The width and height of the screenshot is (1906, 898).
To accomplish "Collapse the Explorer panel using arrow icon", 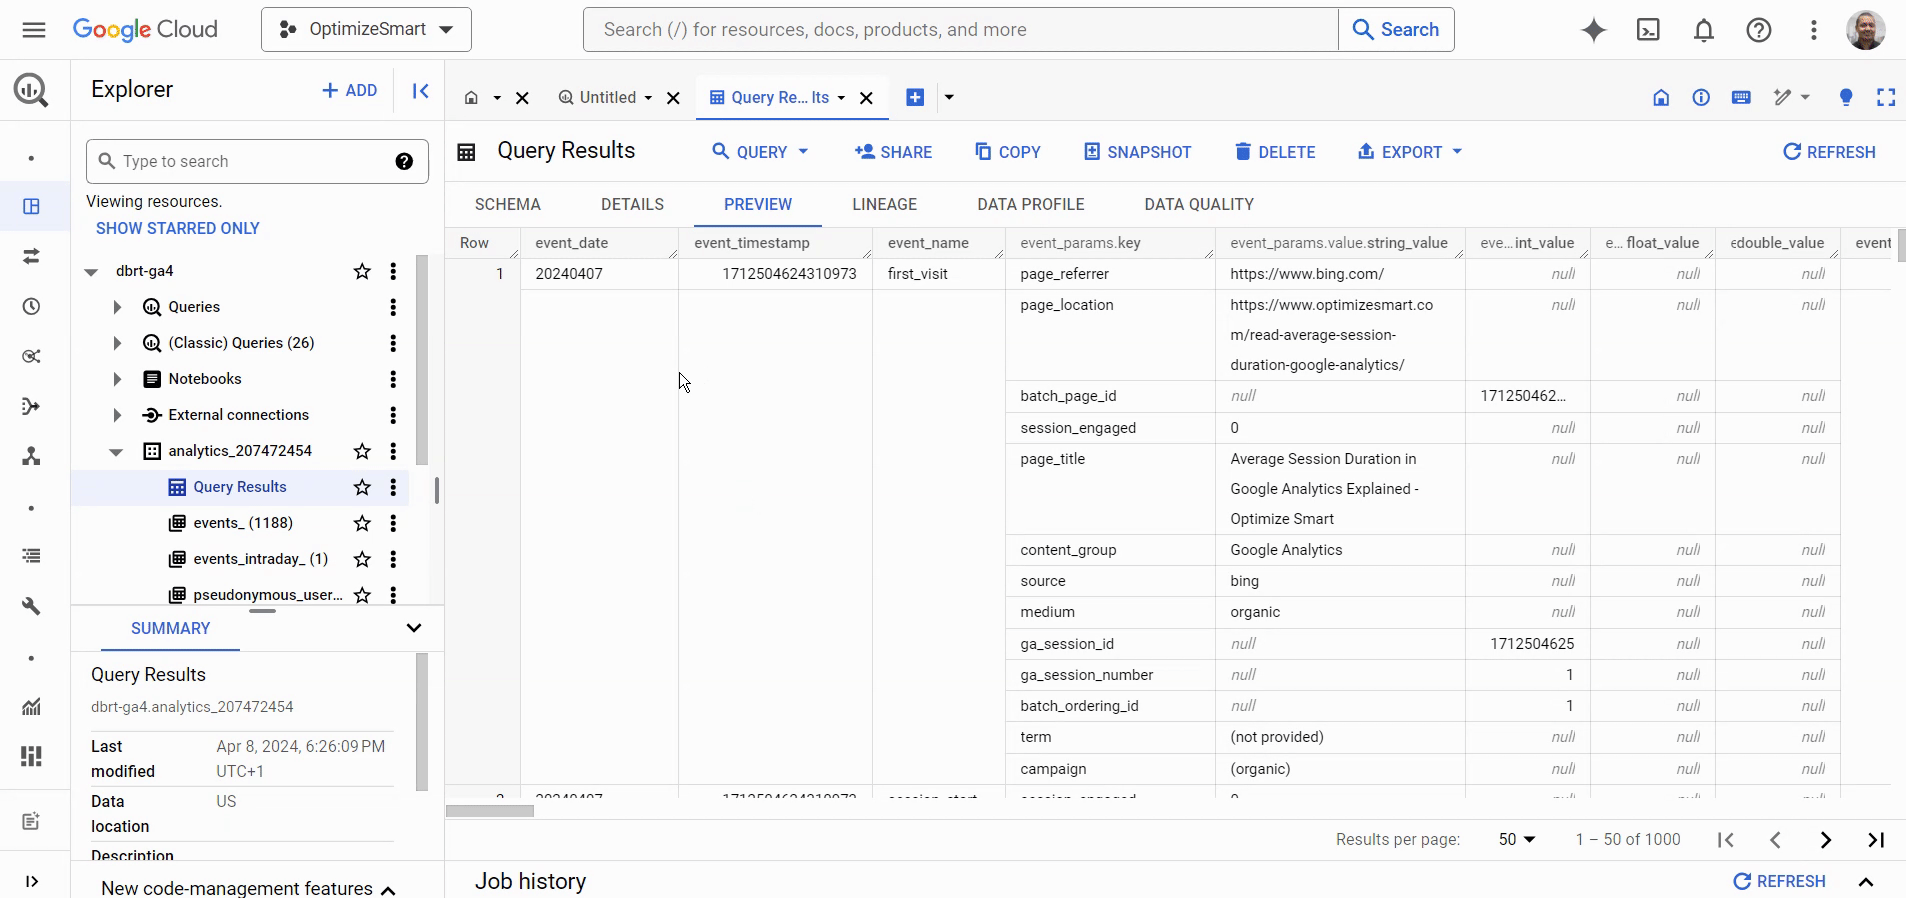I will click(x=421, y=91).
